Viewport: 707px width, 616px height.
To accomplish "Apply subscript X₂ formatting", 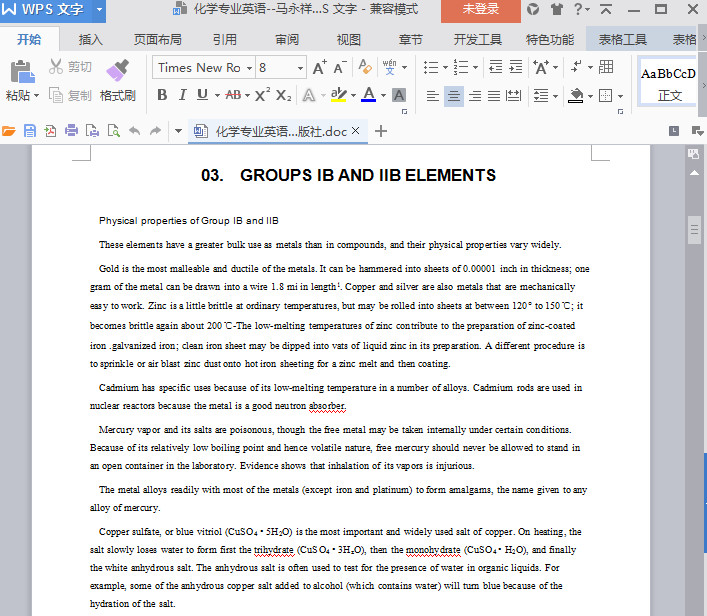I will (284, 95).
